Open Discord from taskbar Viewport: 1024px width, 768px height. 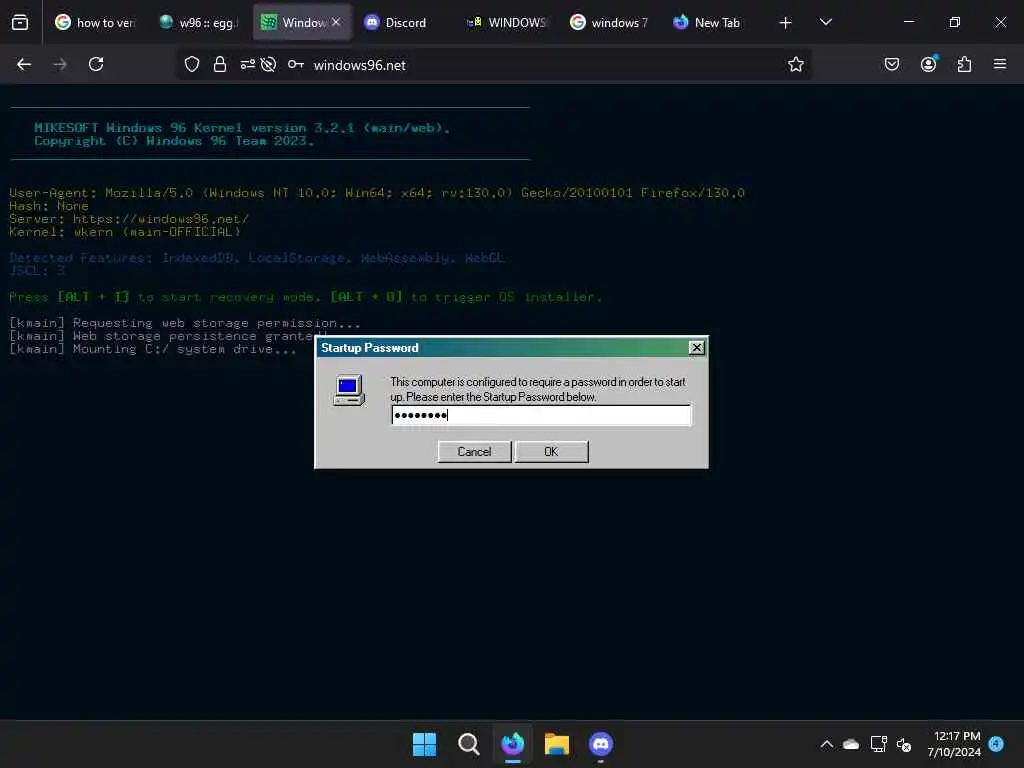coord(601,744)
